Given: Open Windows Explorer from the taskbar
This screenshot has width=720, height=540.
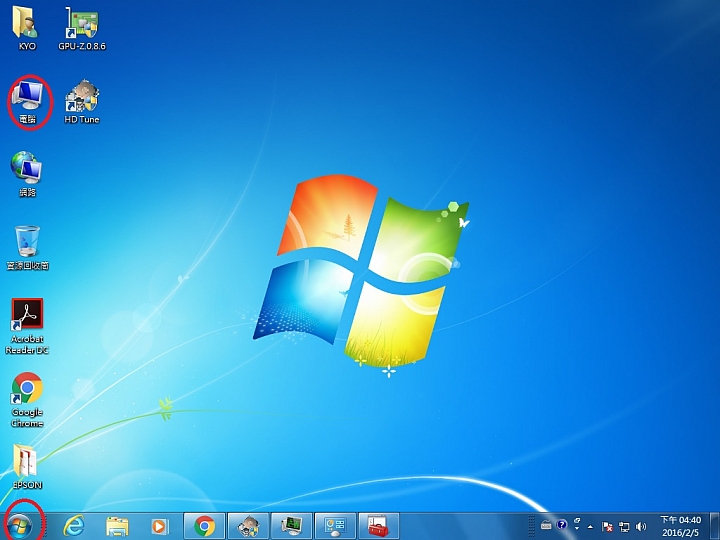Looking at the screenshot, I should click(117, 526).
